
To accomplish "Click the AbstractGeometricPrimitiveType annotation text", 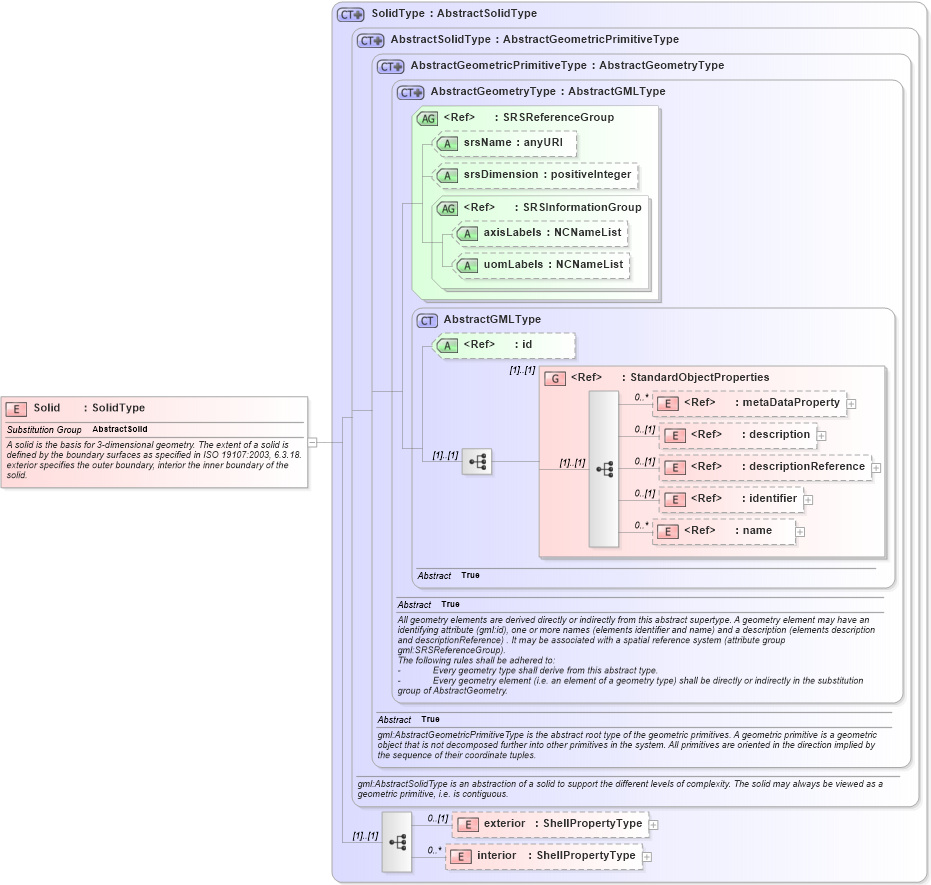I will tap(626, 745).
